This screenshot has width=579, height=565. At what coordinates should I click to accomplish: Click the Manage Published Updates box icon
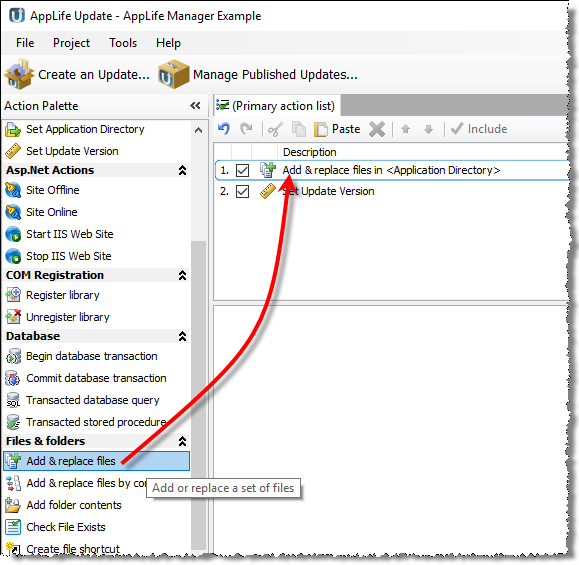click(x=174, y=74)
